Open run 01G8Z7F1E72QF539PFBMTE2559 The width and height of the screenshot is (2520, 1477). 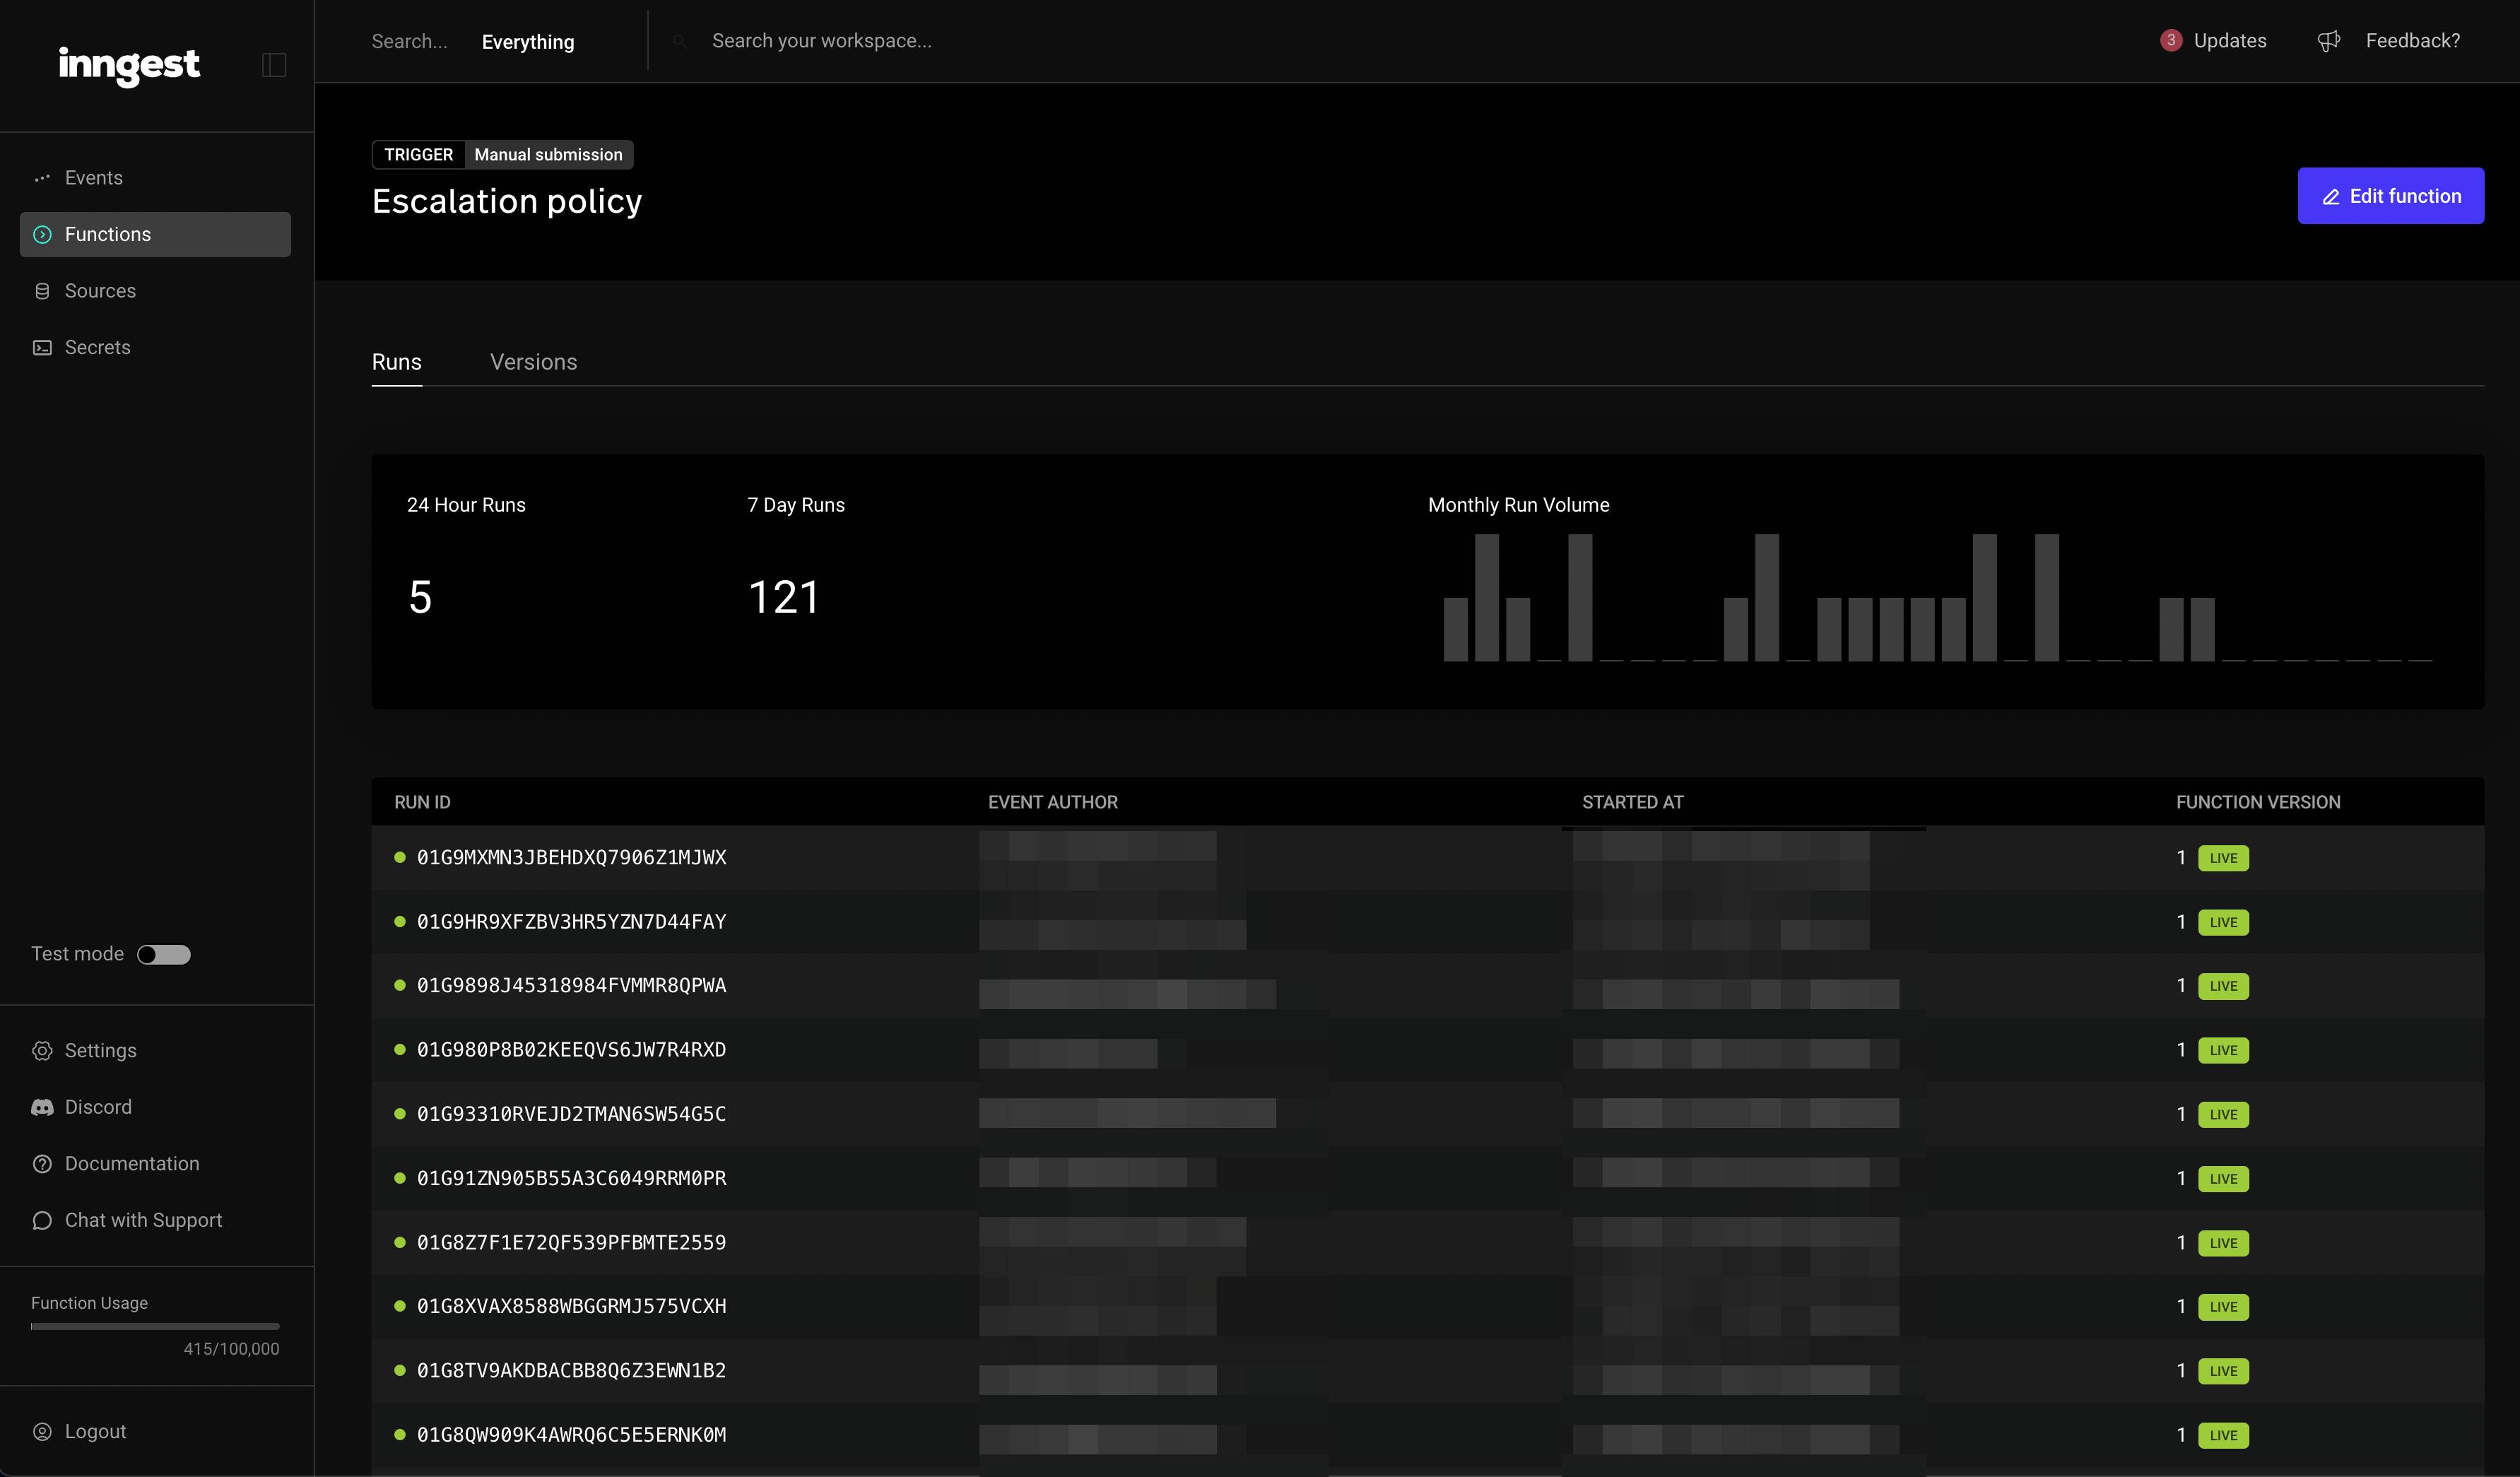(571, 1243)
